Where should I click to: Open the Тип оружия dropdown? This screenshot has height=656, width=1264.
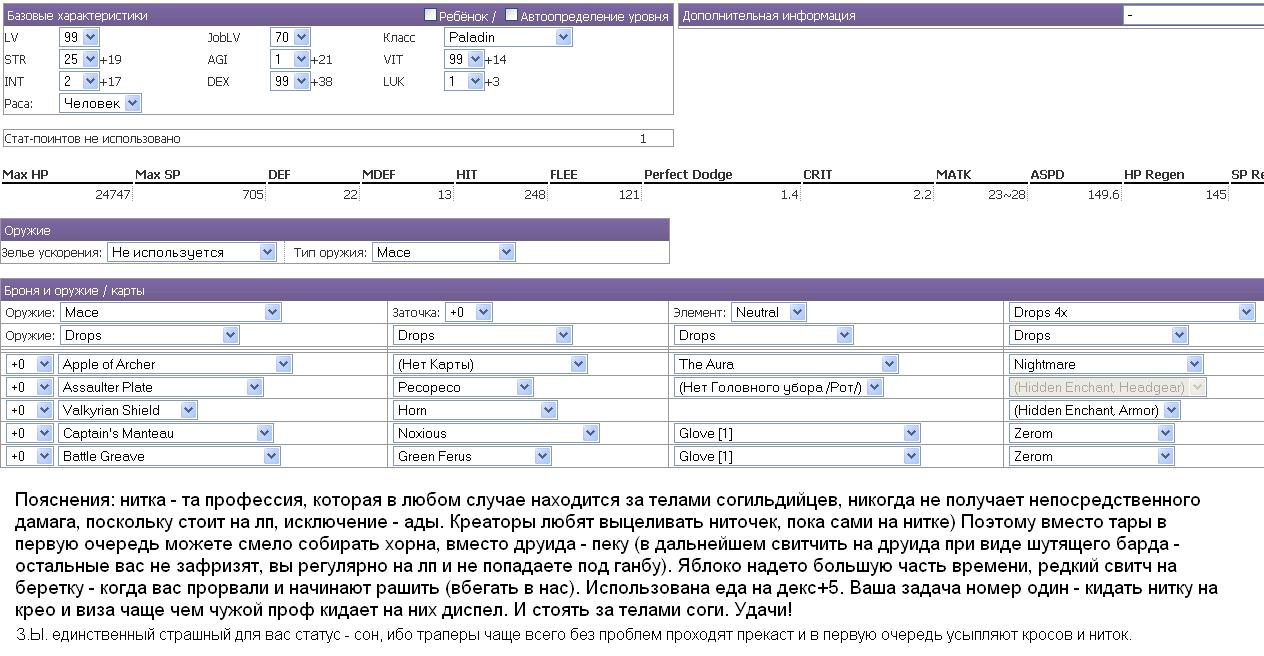click(444, 252)
